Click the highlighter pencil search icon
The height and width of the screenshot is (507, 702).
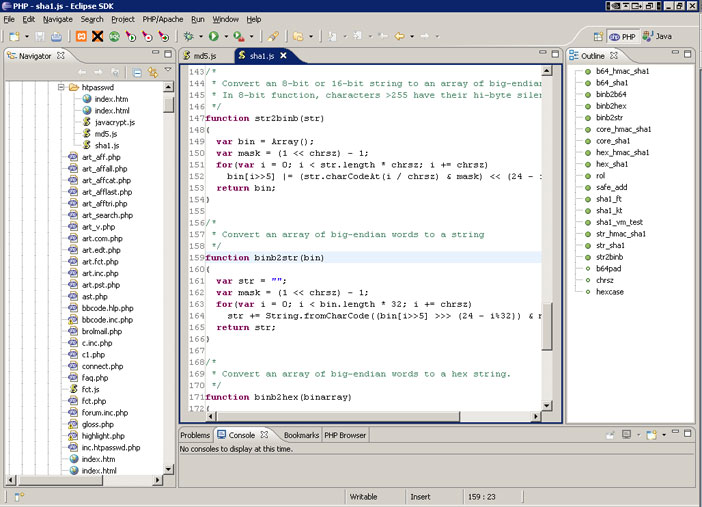click(x=273, y=36)
